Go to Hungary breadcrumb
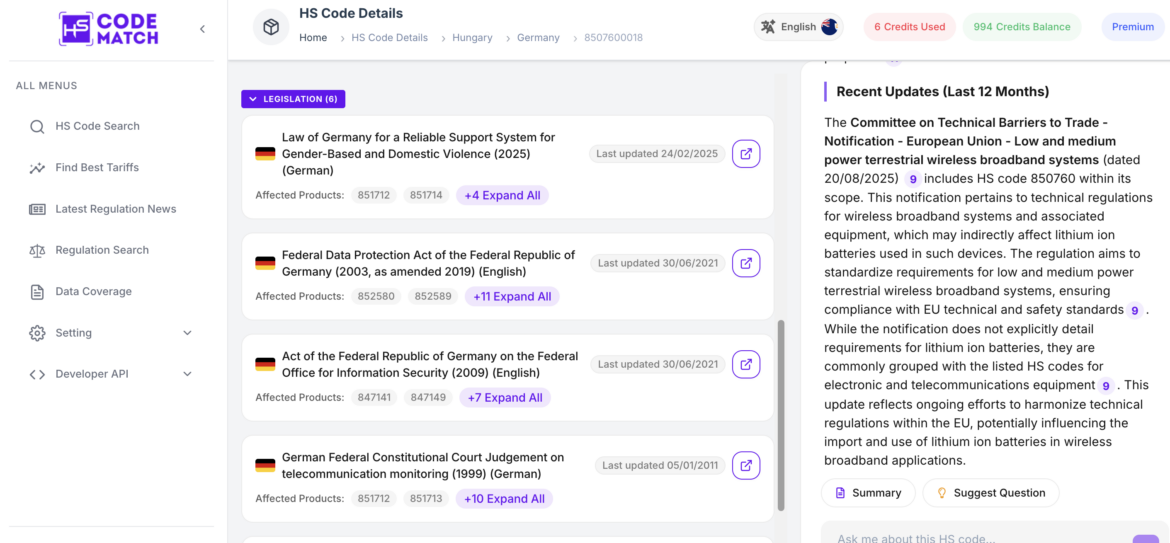This screenshot has height=543, width=1170. (x=472, y=37)
